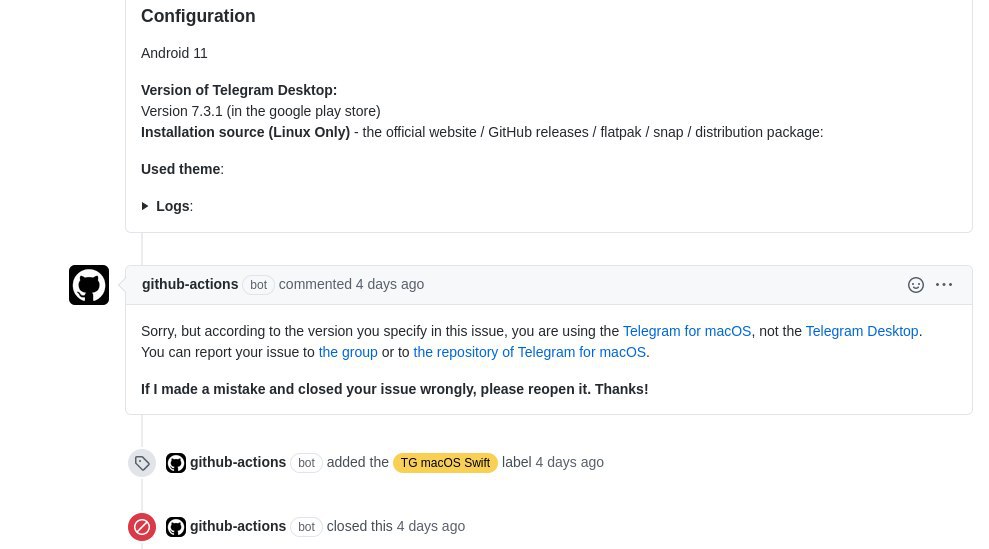Click the label tag timeline icon

point(142,463)
